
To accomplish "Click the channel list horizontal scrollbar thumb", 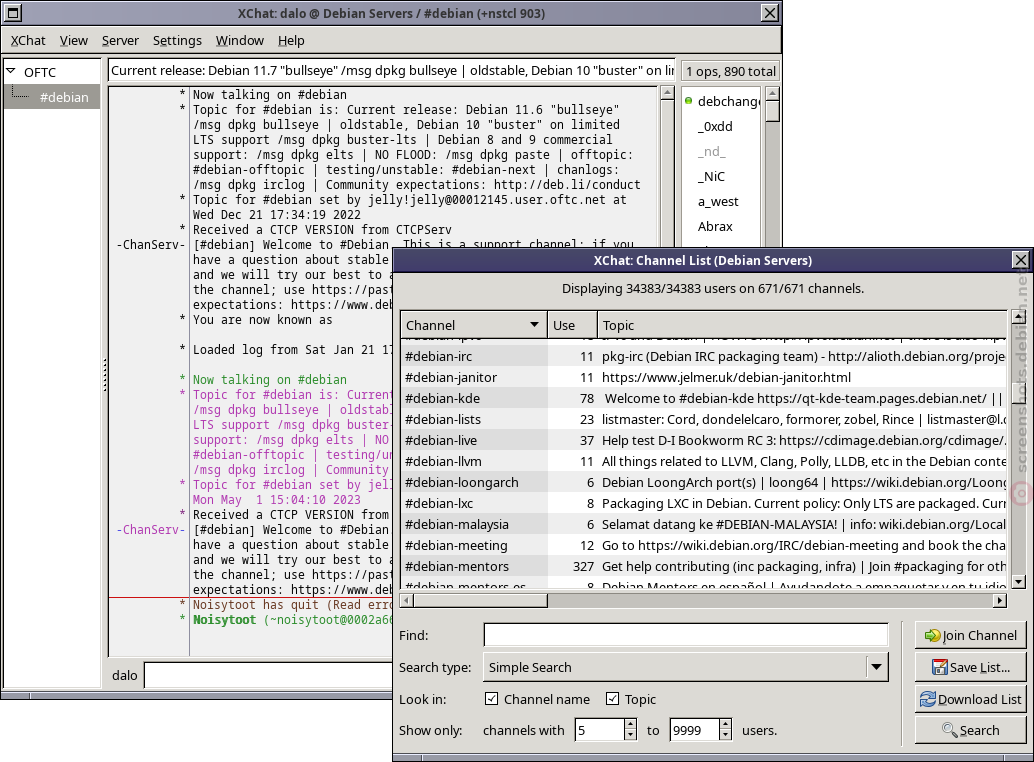I will (x=480, y=601).
